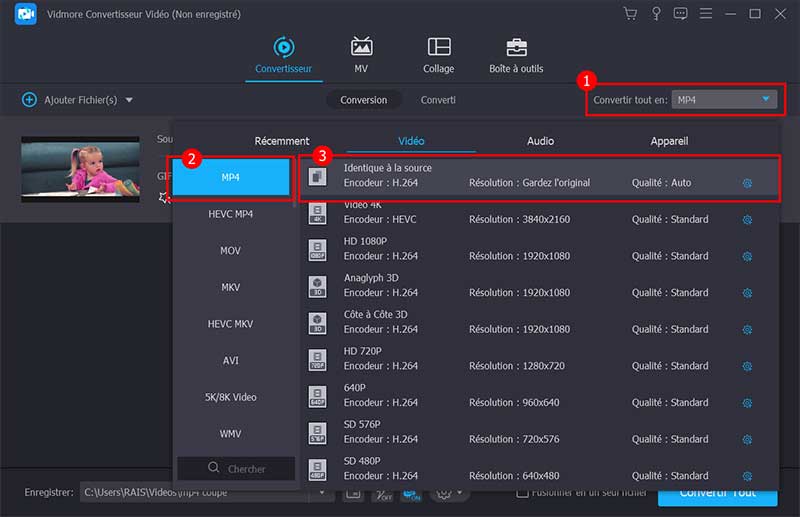Screen dimensions: 800x517
Task: Expand the Convertir tout en MP4 dropdown
Action: tap(766, 99)
